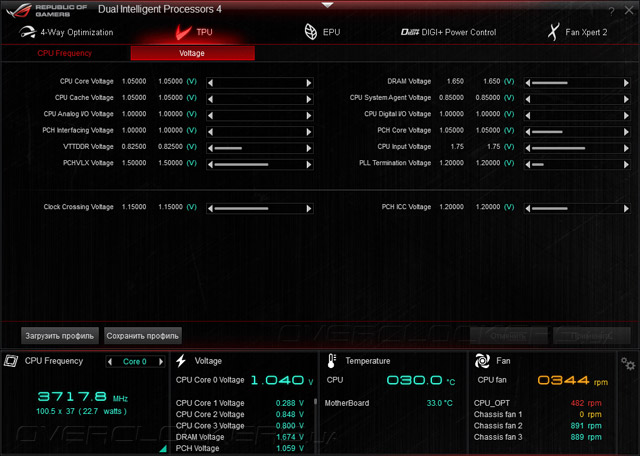Click the green corner triangle in CPU Frequency panel
Viewport: 640px width, 456px height.
coord(164,449)
